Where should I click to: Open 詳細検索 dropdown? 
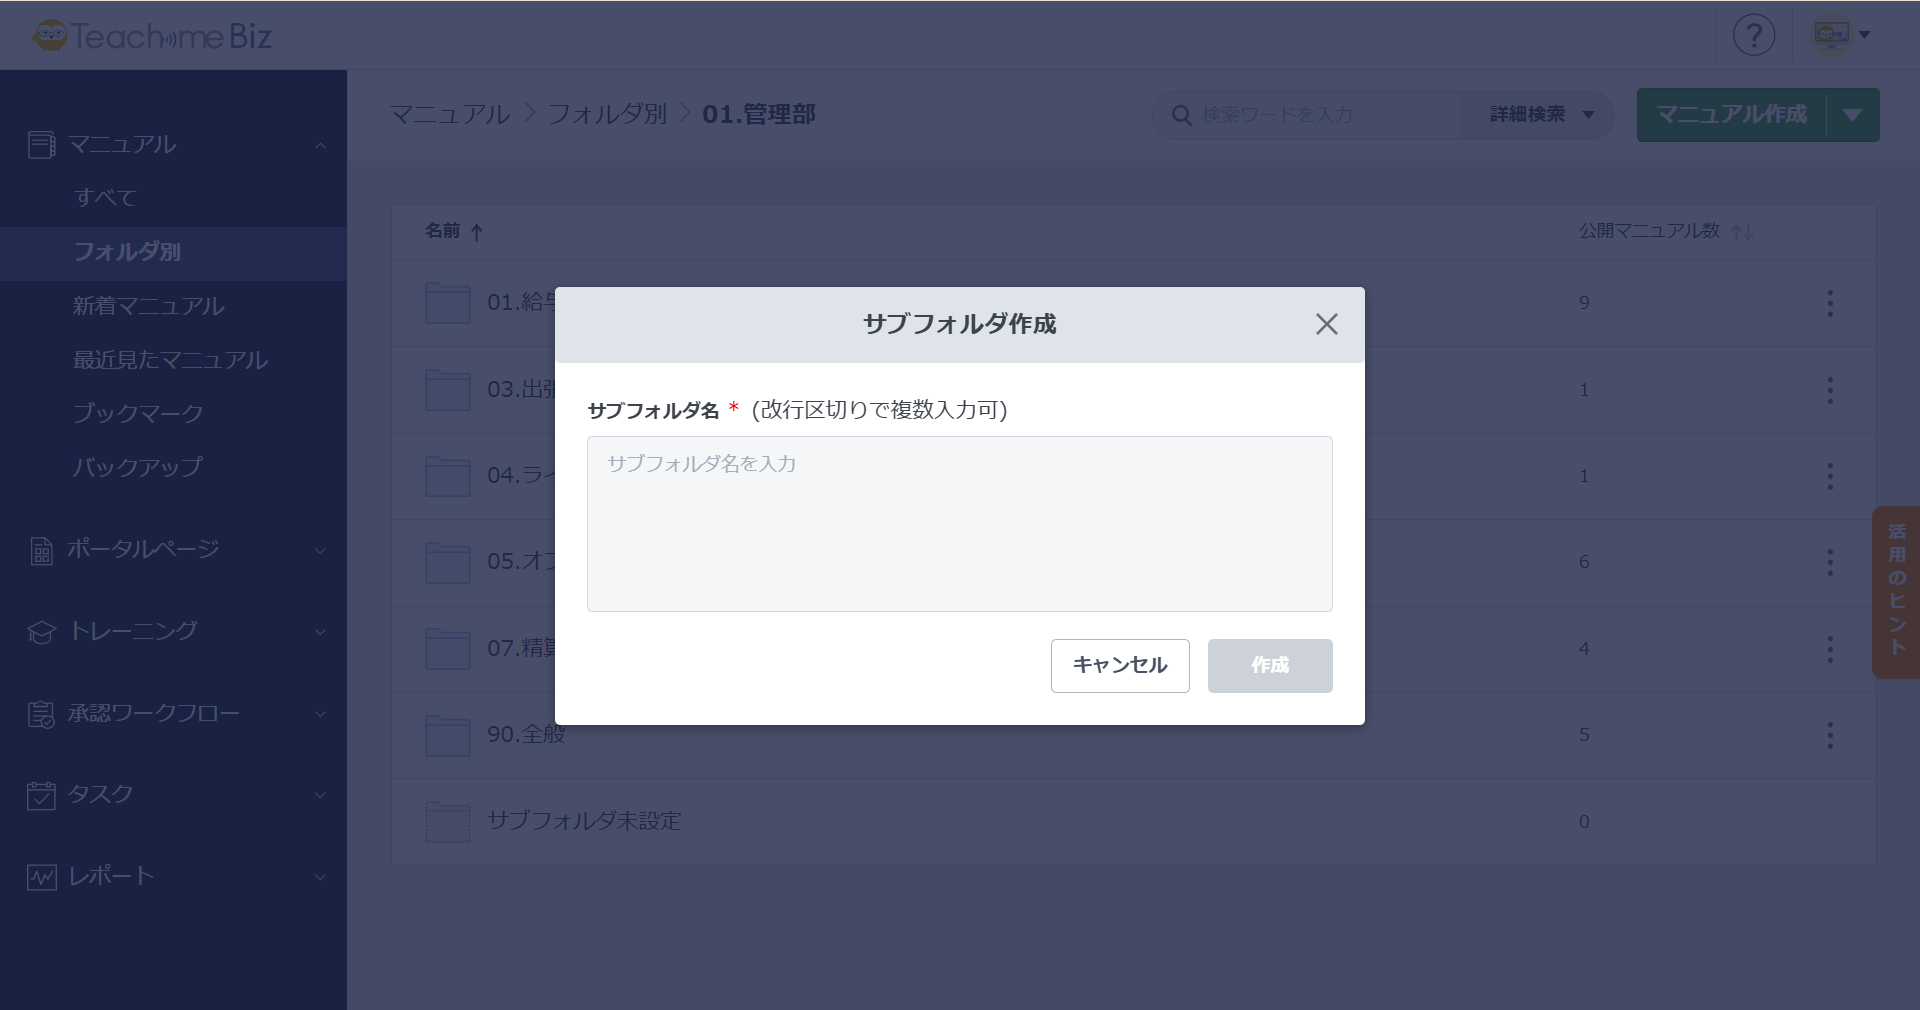pos(1540,115)
